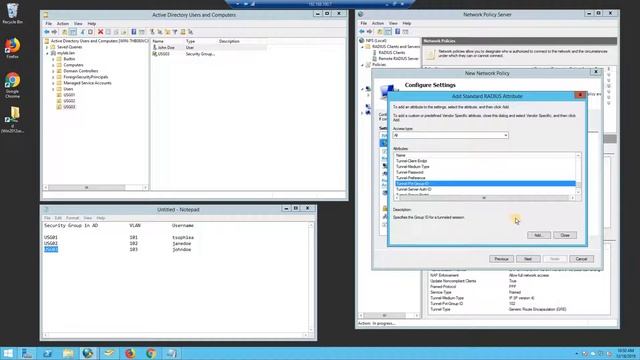640x360 pixels.
Task: Expand Saved Queries tree node
Action: point(47,47)
